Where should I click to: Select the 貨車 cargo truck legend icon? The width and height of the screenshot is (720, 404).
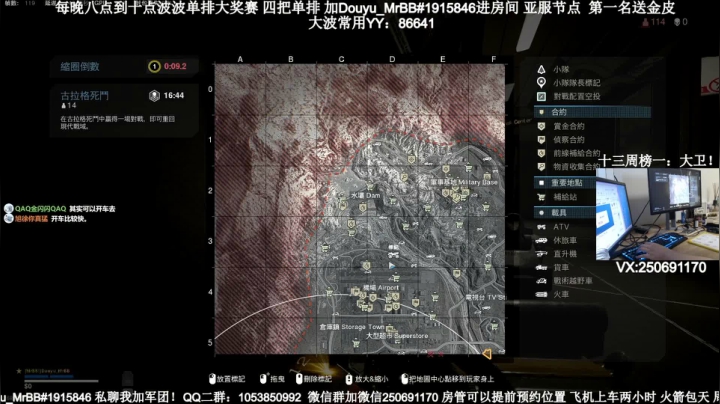541,267
